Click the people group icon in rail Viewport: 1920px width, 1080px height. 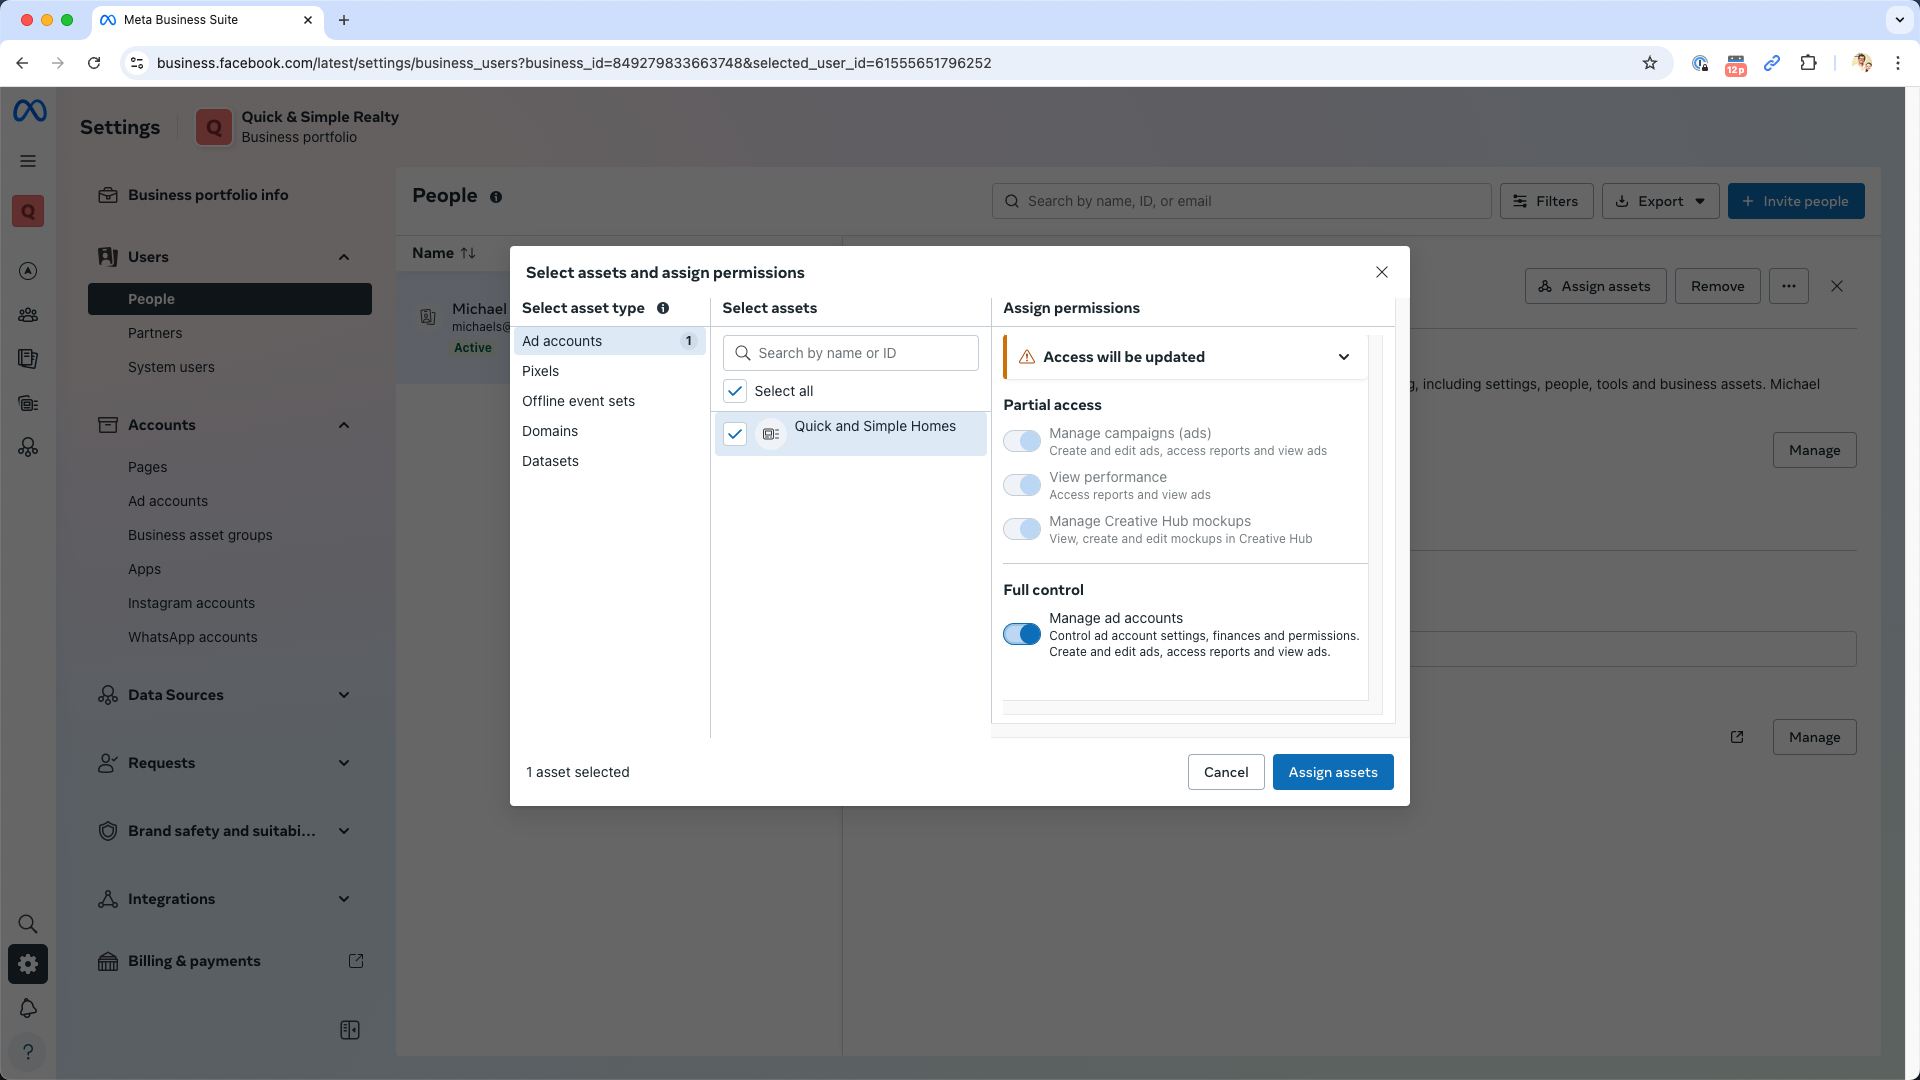tap(28, 315)
